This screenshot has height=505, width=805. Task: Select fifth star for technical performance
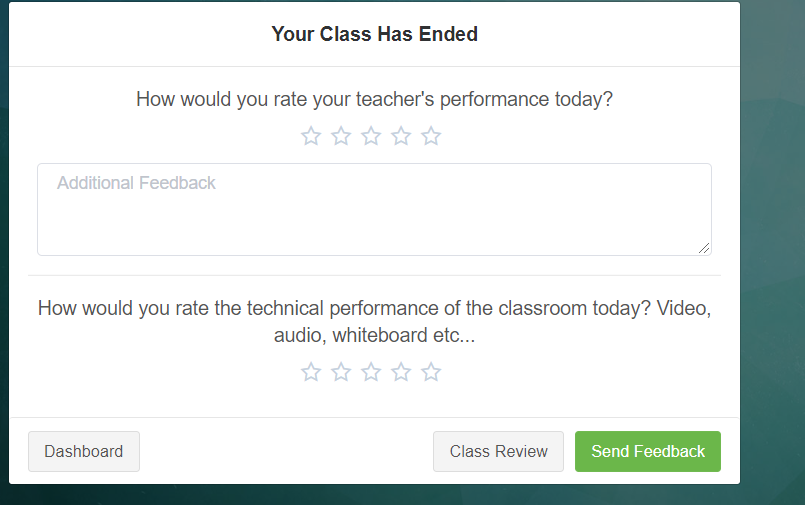431,372
